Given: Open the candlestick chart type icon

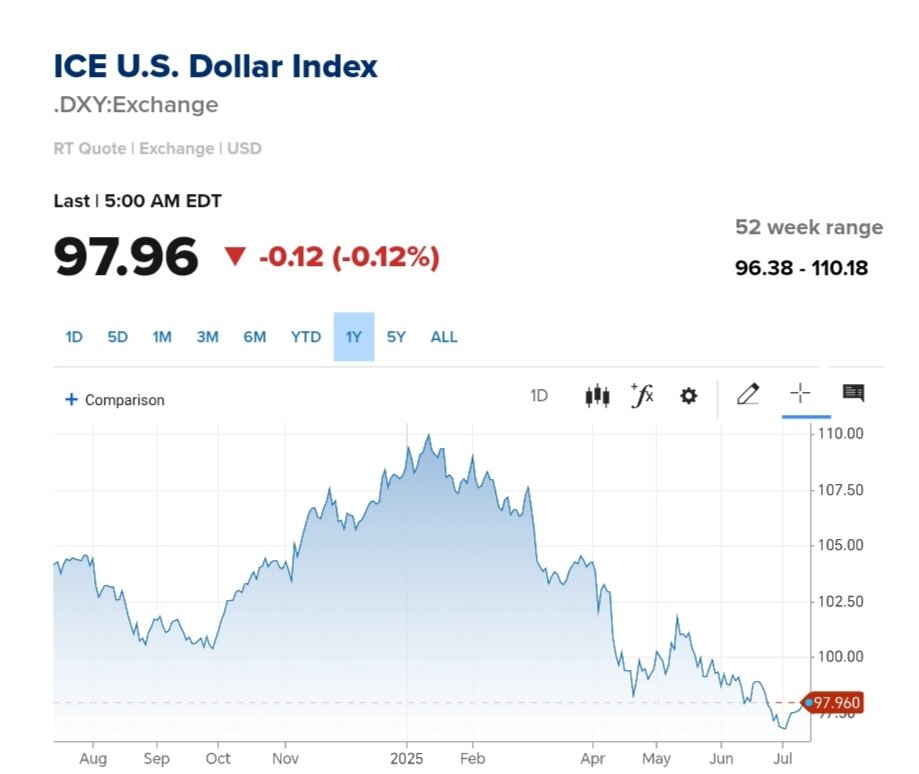Looking at the screenshot, I should [x=597, y=396].
